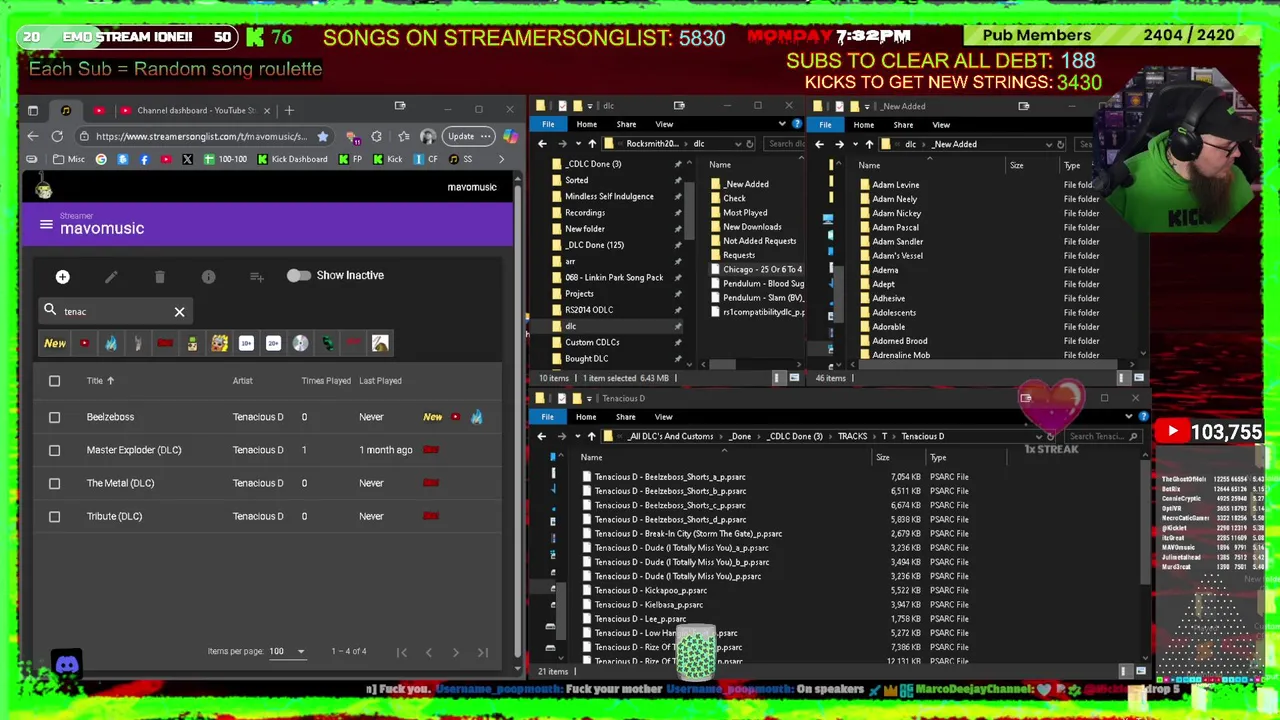Sort the song table by Last Played

pos(380,381)
